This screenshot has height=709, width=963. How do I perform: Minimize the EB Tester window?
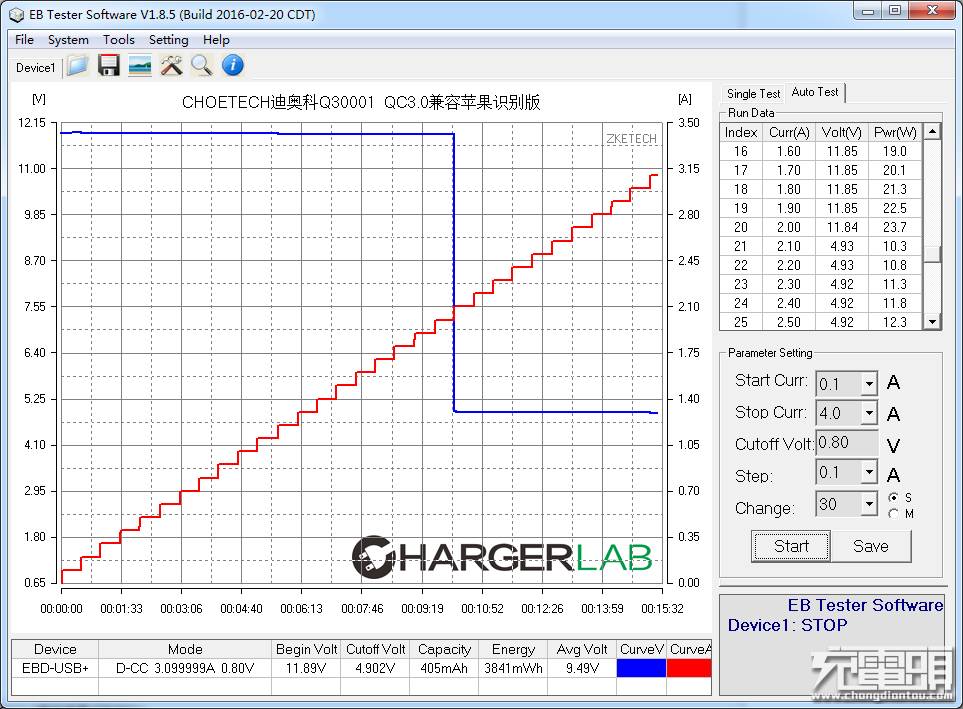coord(867,10)
